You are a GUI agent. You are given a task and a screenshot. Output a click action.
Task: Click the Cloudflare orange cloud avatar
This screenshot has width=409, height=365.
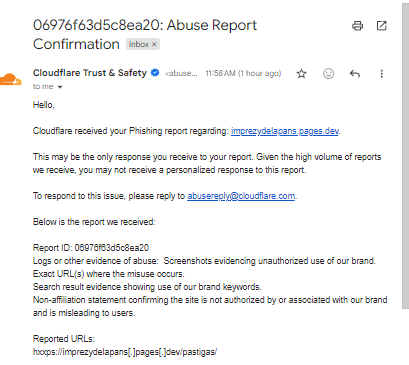pos(11,80)
